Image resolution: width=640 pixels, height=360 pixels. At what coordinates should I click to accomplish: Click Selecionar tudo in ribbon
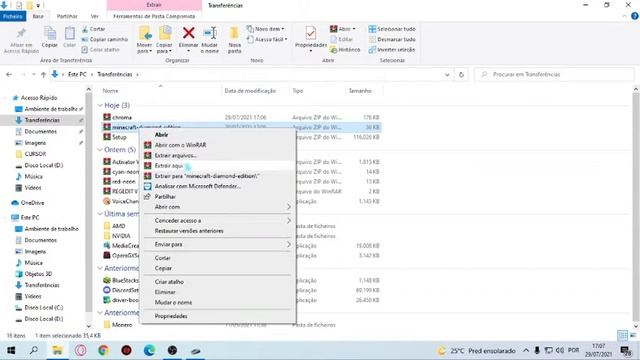(x=392, y=29)
